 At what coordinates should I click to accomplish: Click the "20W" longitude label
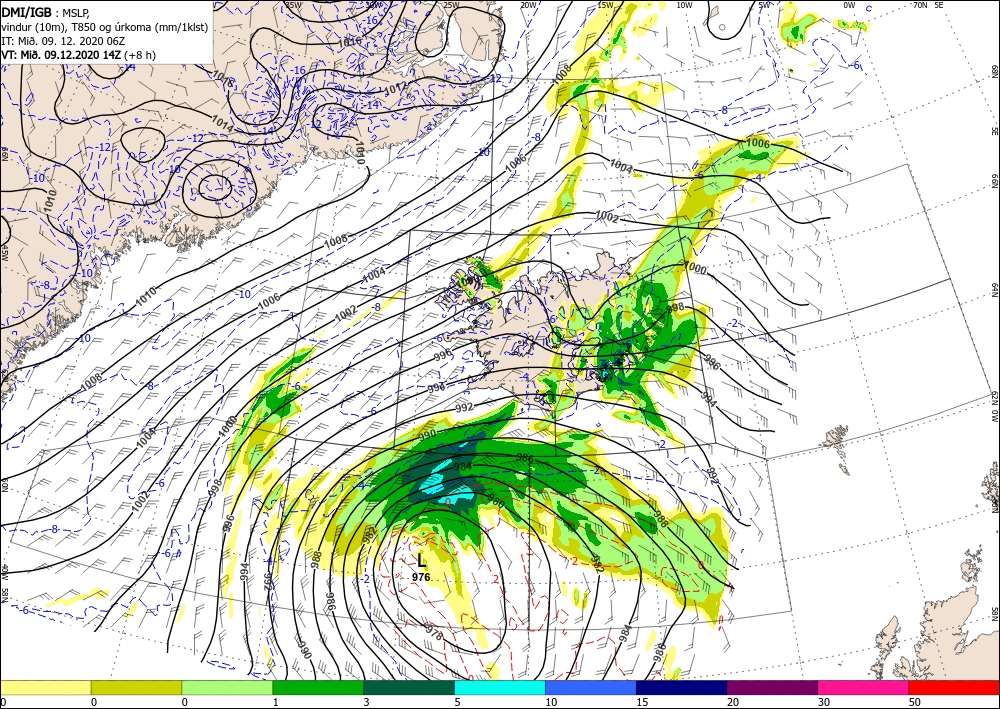pyautogui.click(x=527, y=5)
